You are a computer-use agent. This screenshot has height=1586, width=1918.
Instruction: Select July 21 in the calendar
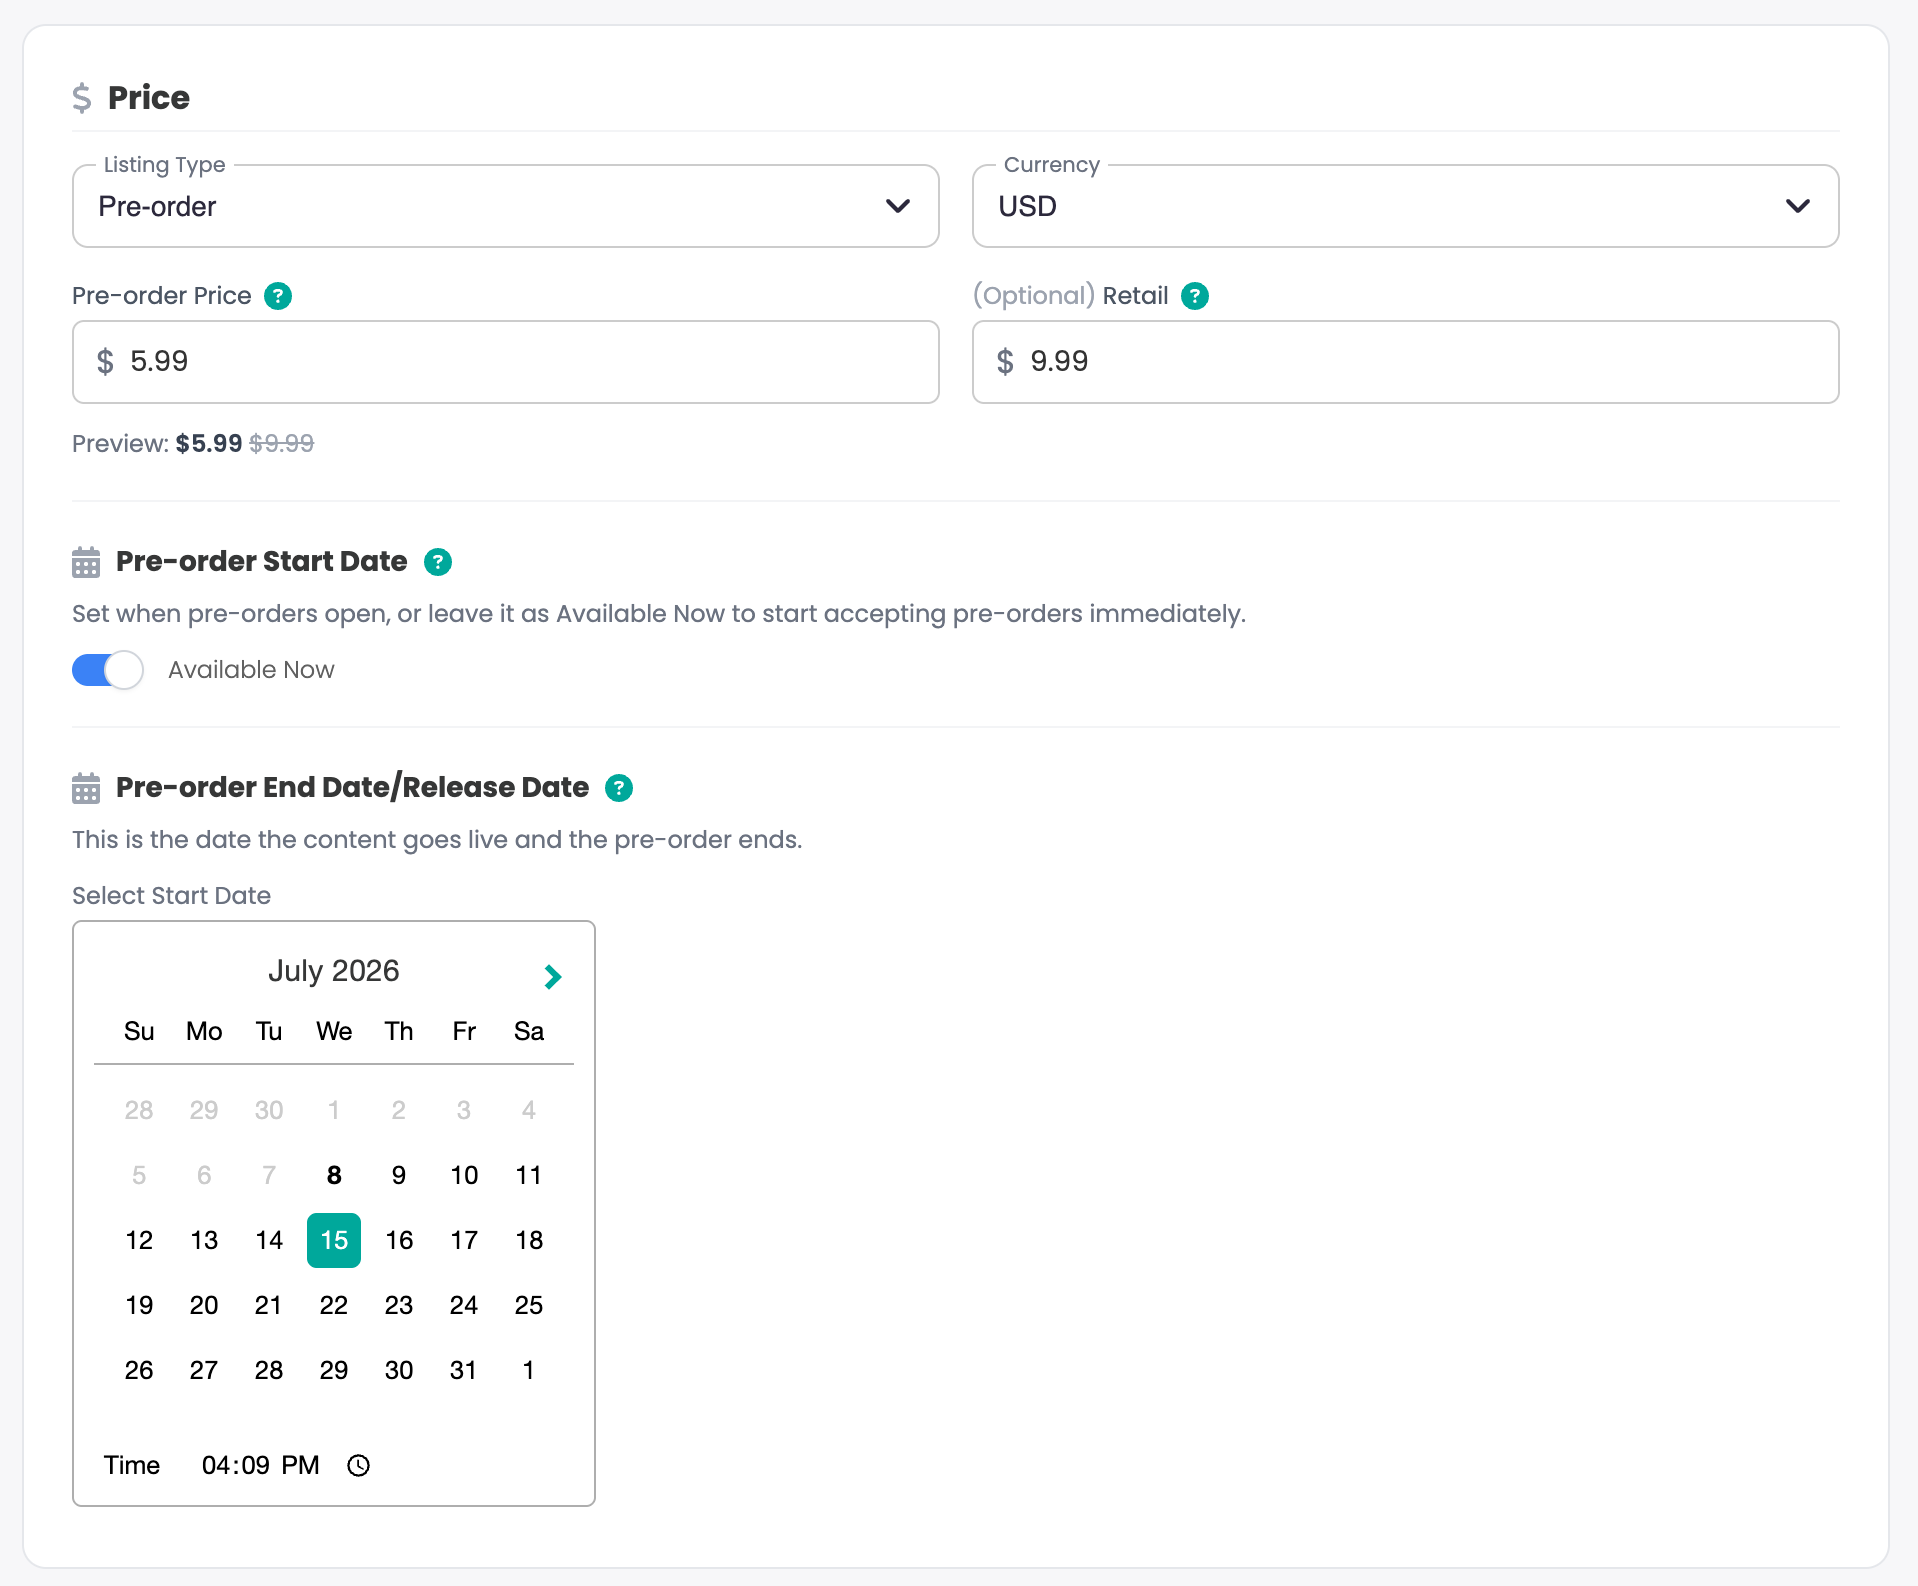click(269, 1305)
